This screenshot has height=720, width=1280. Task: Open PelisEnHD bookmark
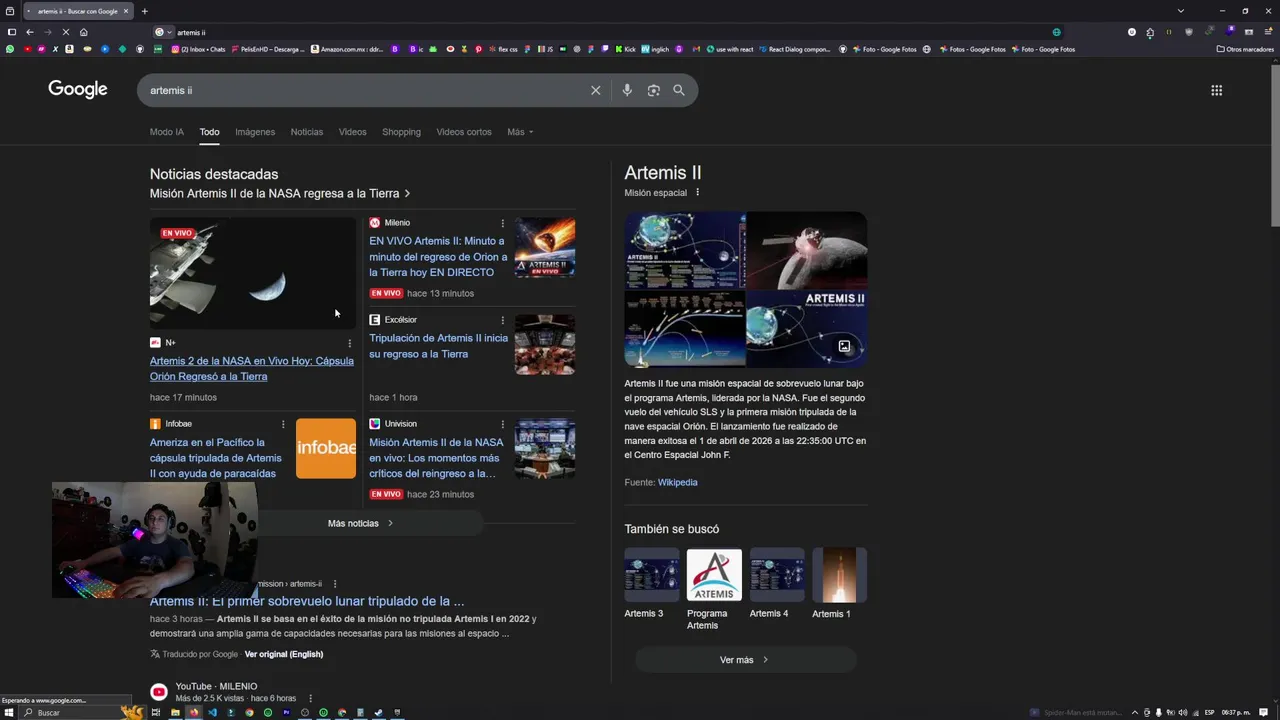[x=266, y=49]
